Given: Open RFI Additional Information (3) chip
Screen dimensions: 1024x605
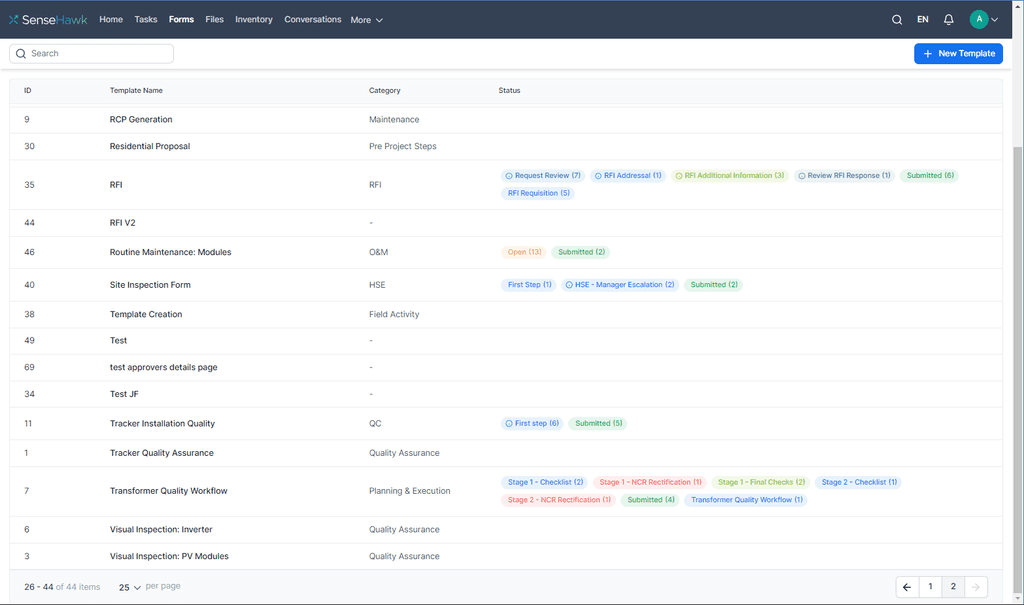Looking at the screenshot, I should coord(729,176).
